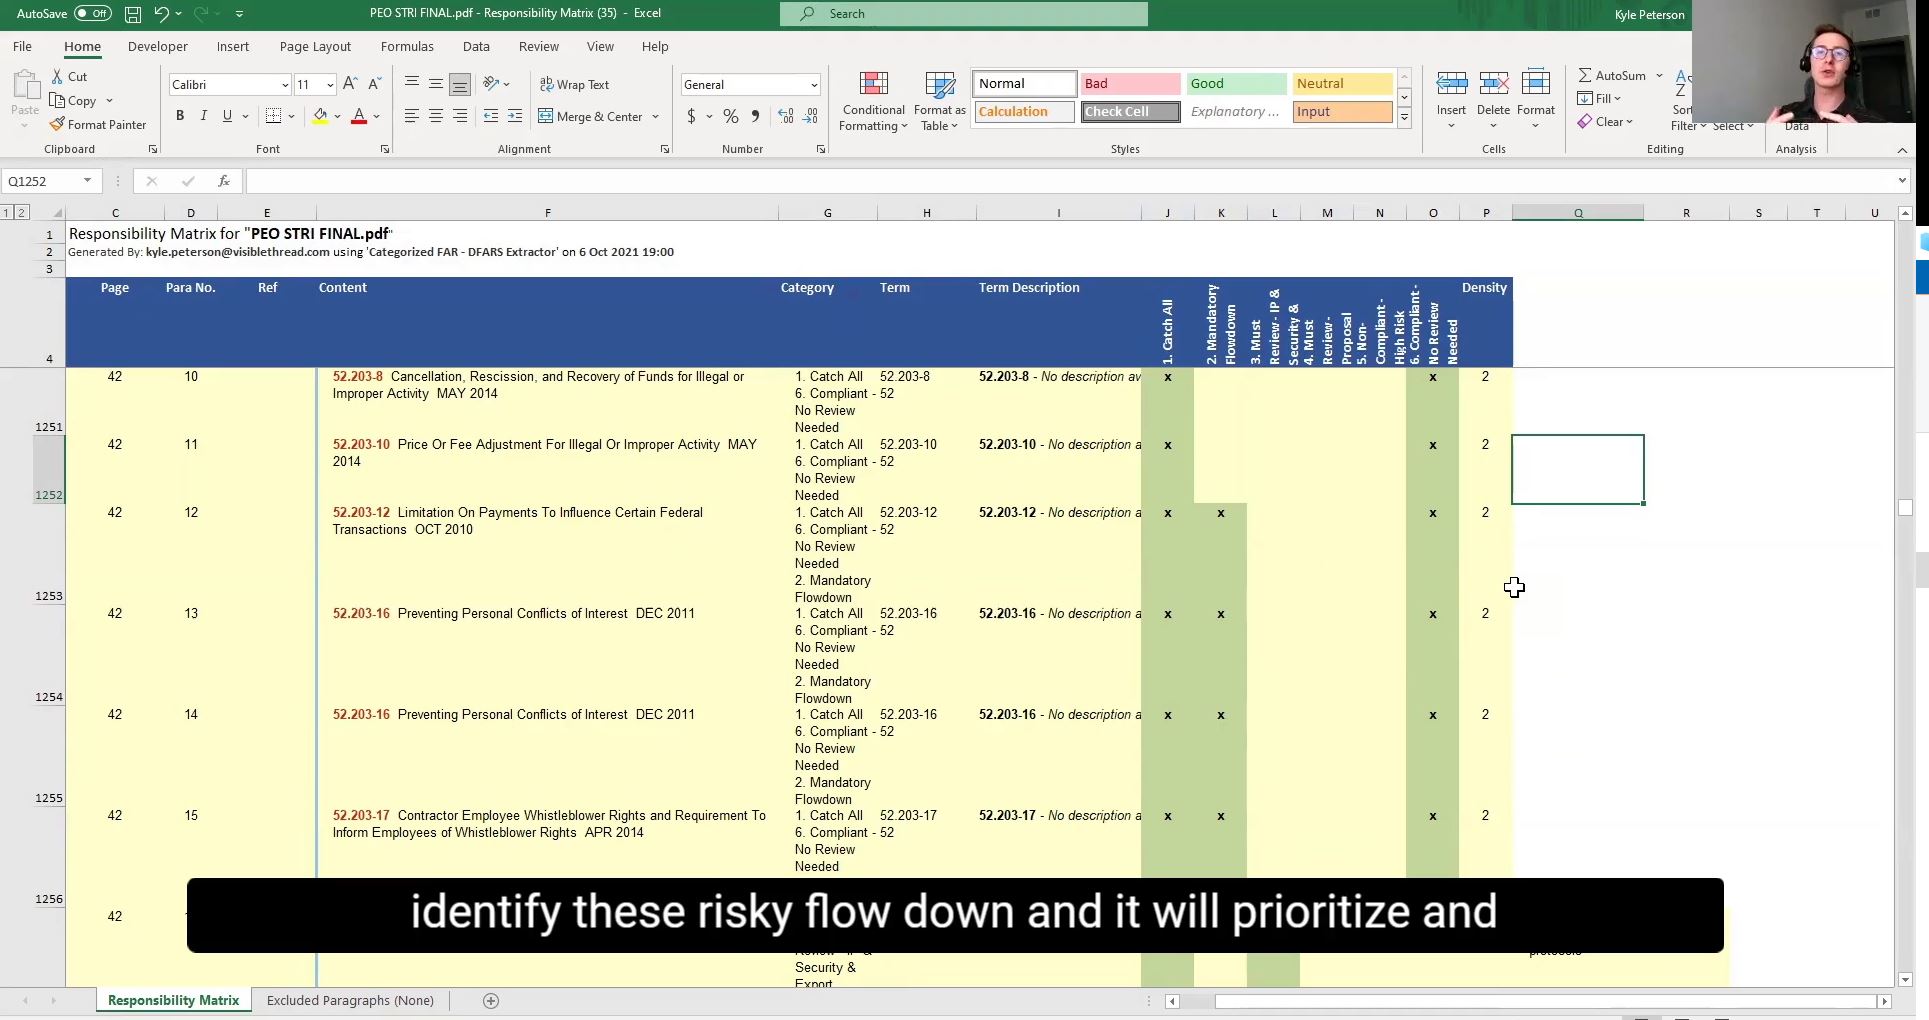
Task: Apply the Check Cell style
Action: tap(1130, 112)
